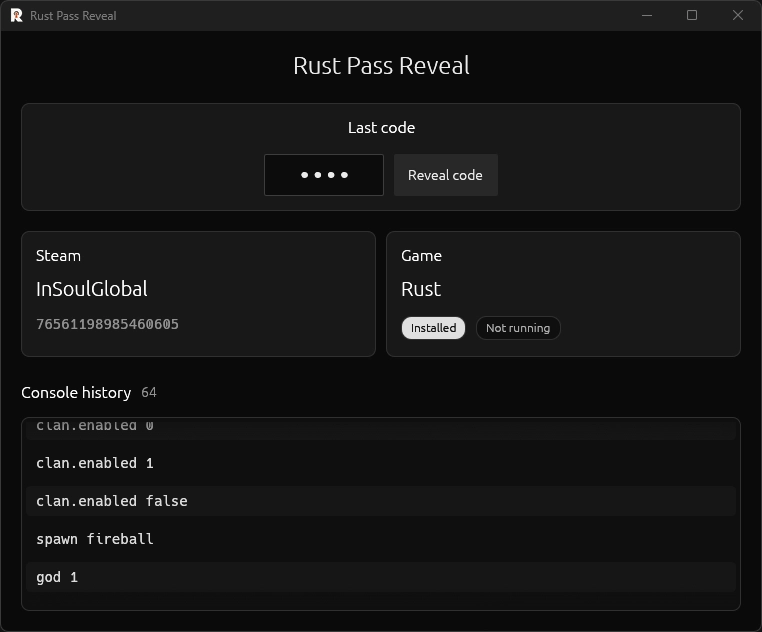762x632 pixels.
Task: Click the Steam card label
Action: coord(58,256)
